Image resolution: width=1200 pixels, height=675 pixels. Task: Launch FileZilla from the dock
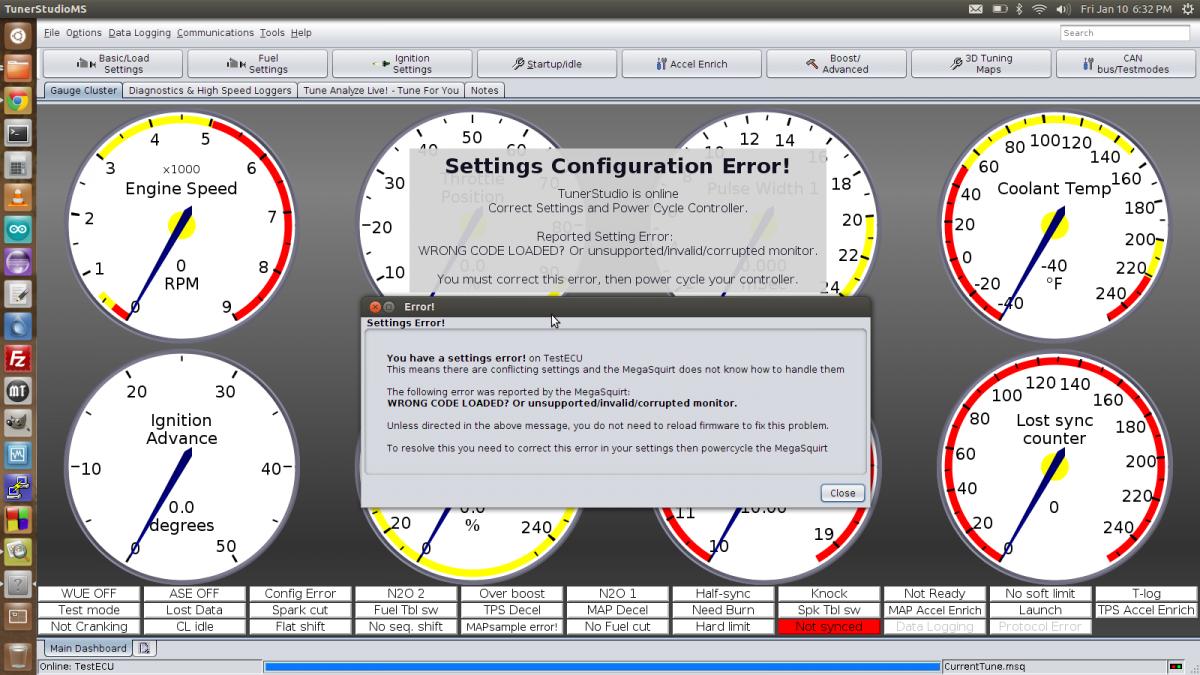point(18,359)
